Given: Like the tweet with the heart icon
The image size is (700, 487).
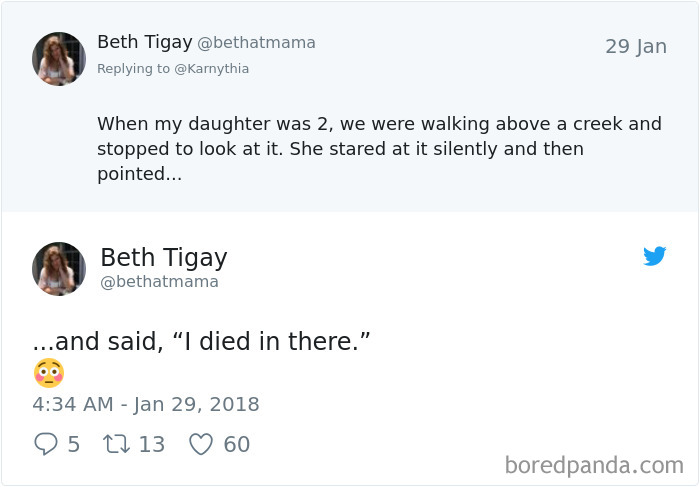Looking at the screenshot, I should coord(201,444).
